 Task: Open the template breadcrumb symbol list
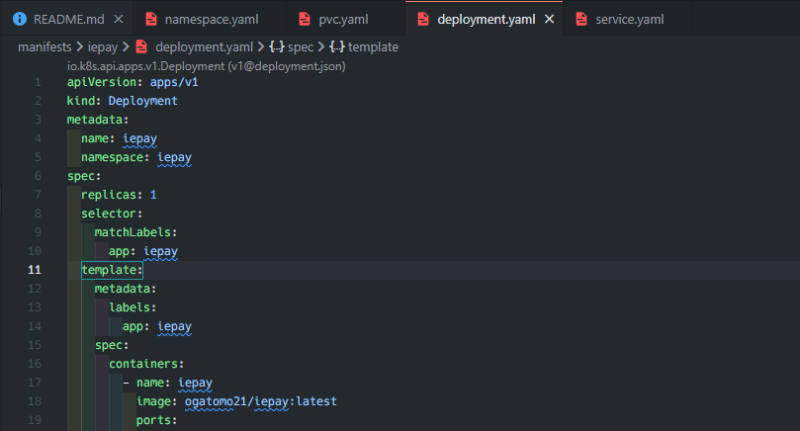372,46
